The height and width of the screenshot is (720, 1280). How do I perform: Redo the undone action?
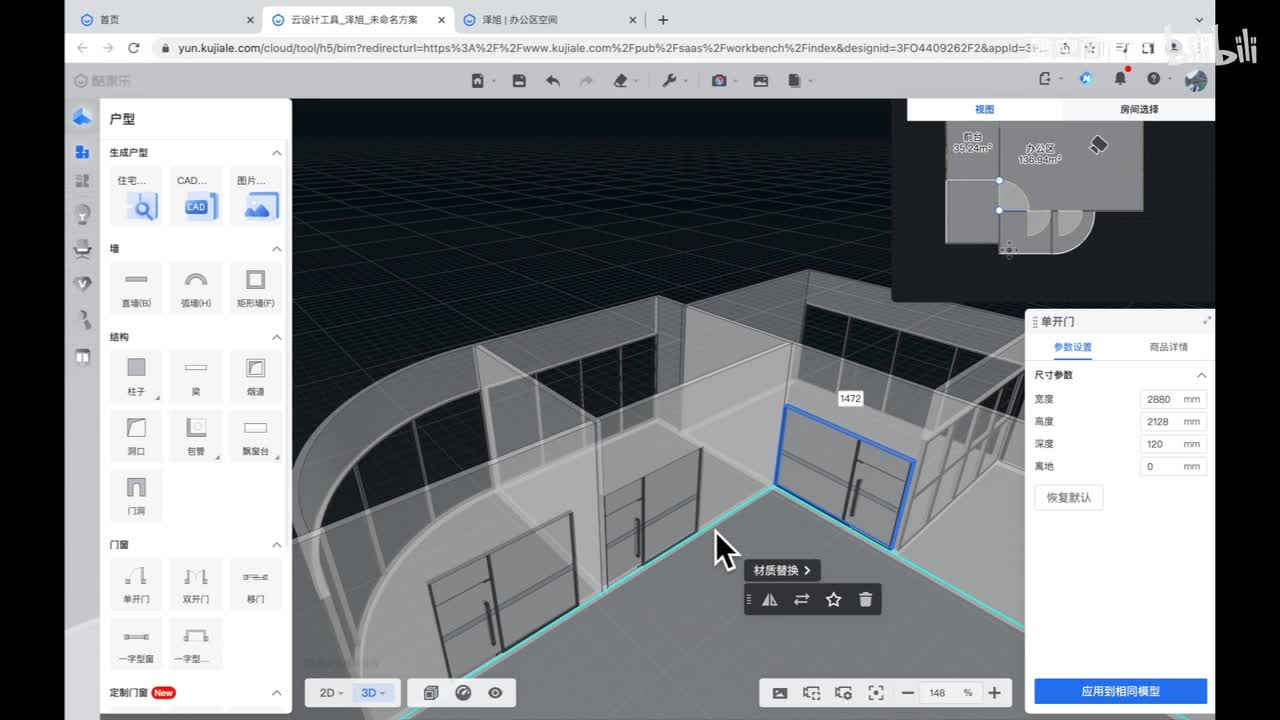(587, 81)
